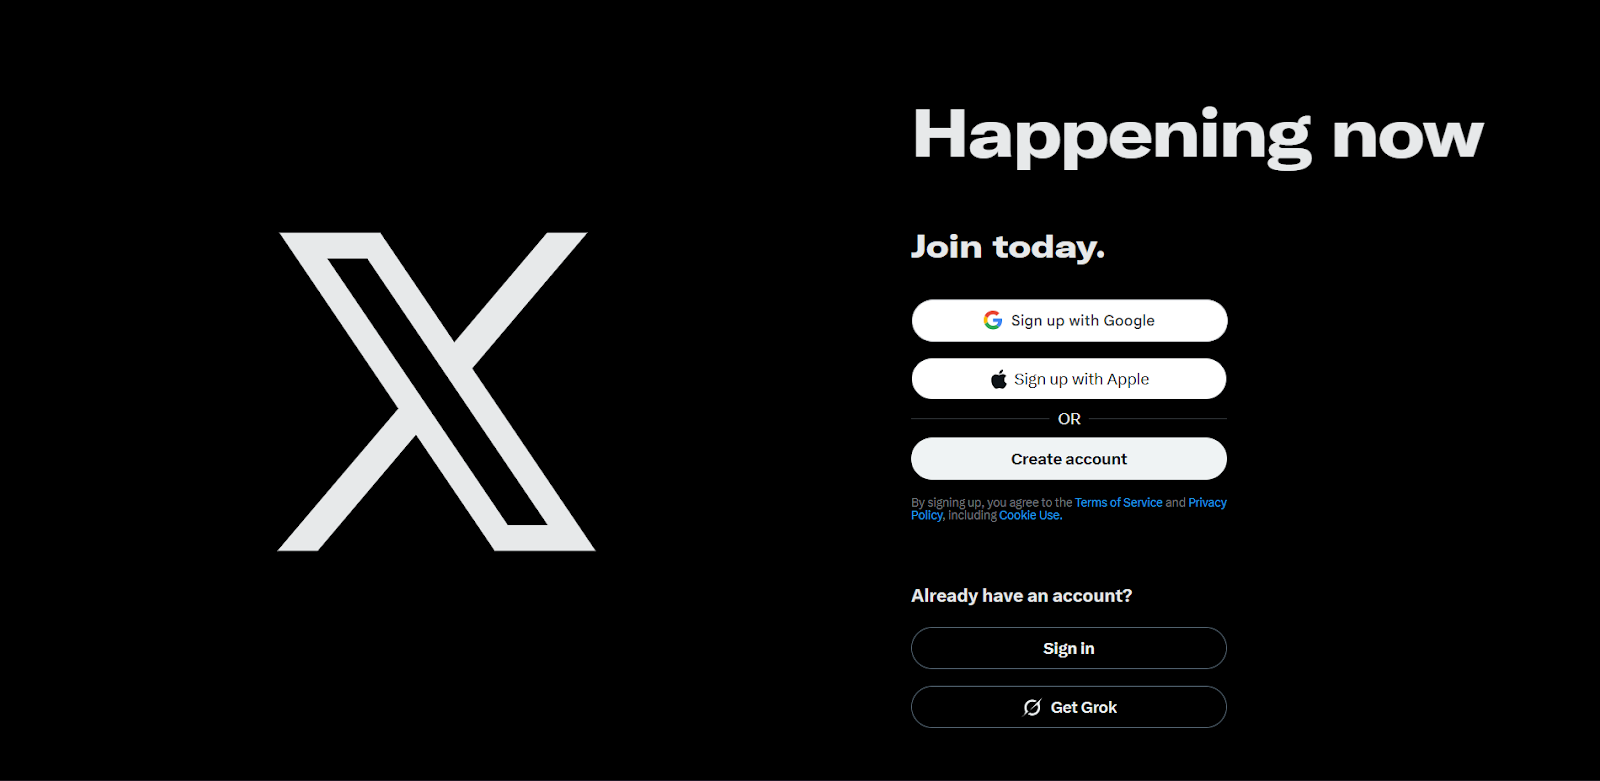Click the divider line left of OR

click(x=981, y=419)
